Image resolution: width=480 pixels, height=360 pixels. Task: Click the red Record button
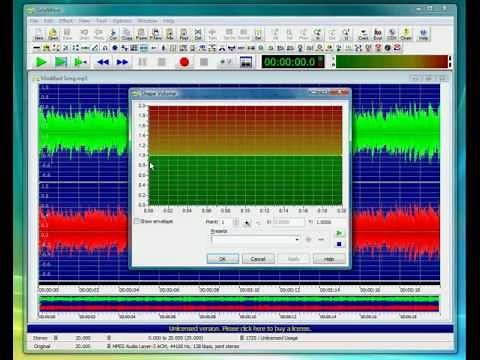(184, 62)
